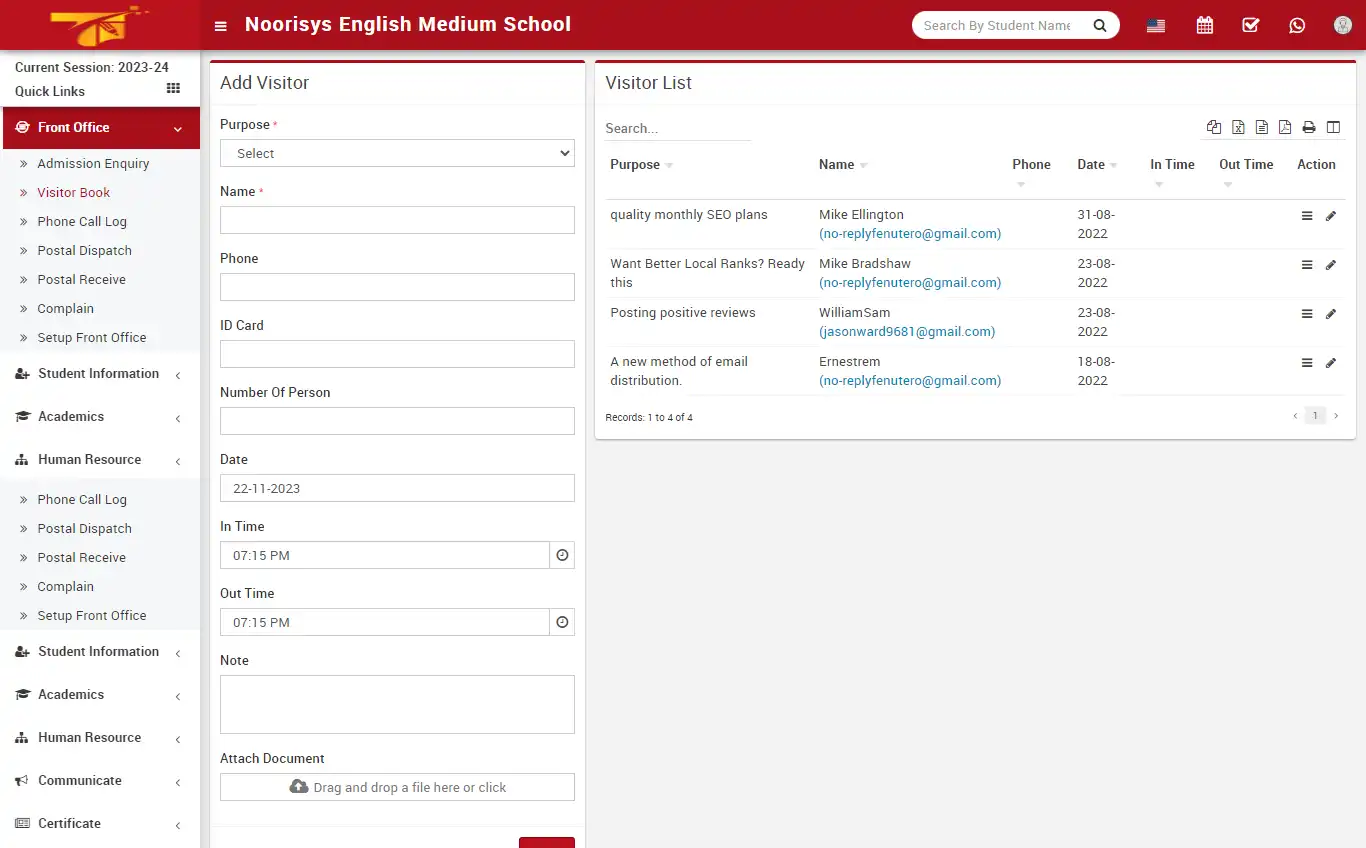Navigate to Admission Enquiry
The image size is (1366, 848).
pyautogui.click(x=94, y=163)
